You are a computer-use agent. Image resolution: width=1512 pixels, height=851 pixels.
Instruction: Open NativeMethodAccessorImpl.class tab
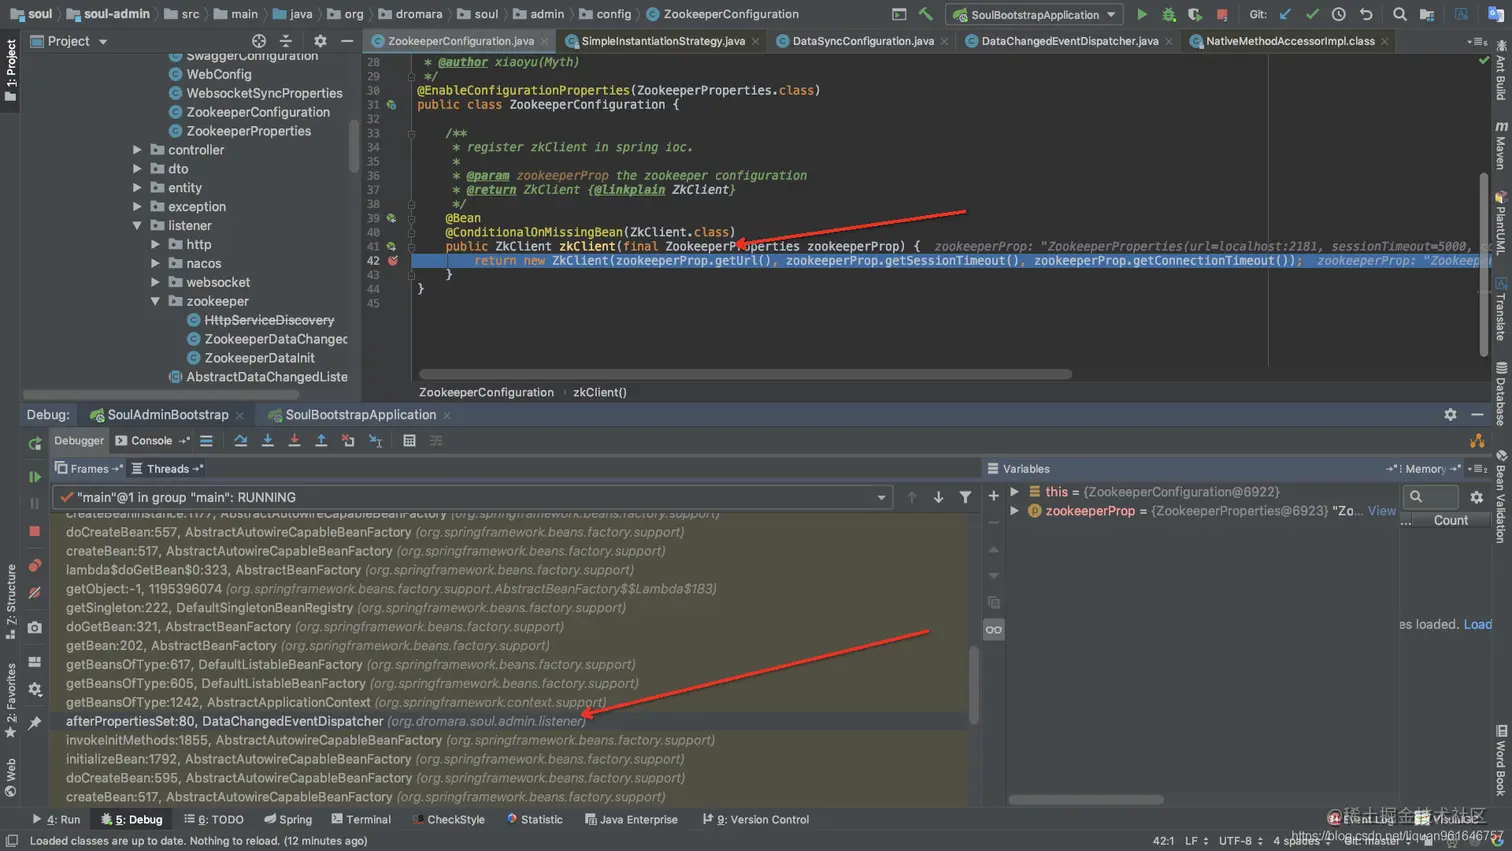pyautogui.click(x=1290, y=41)
